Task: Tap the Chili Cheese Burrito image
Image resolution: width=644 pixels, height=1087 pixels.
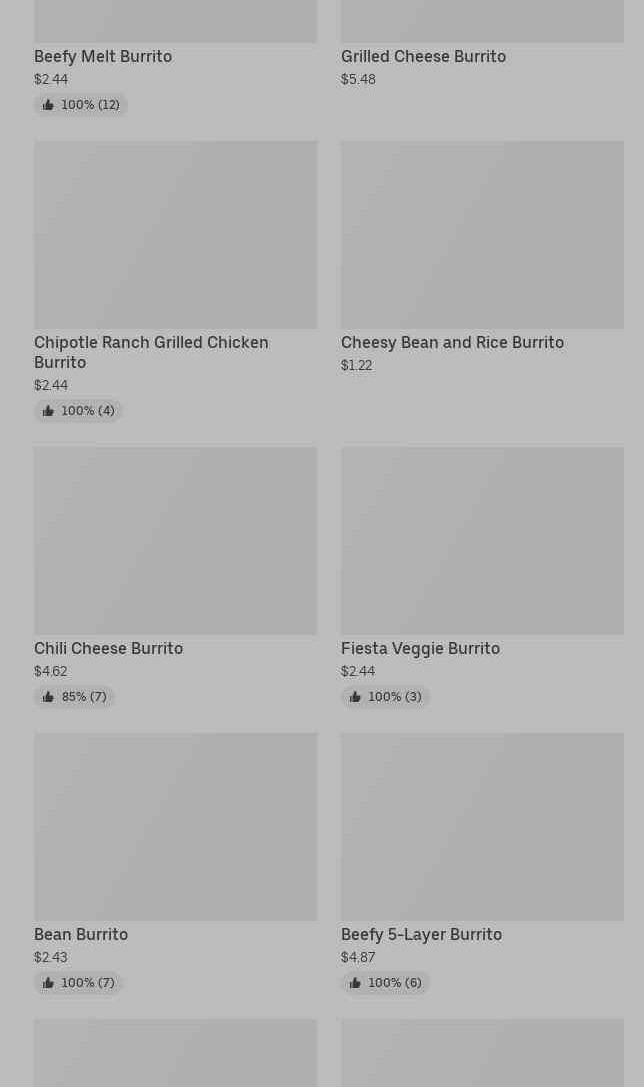Action: tap(175, 540)
